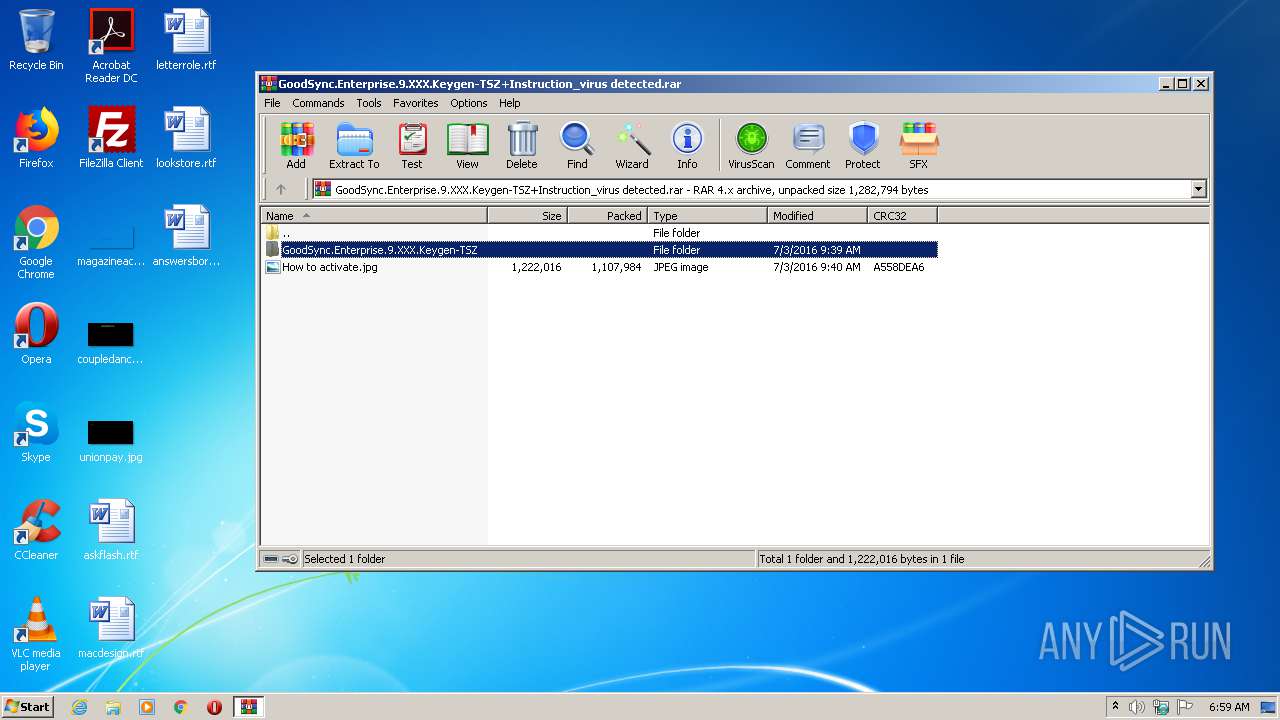Click the Protect shield icon
The image size is (1280, 720).
point(862,146)
